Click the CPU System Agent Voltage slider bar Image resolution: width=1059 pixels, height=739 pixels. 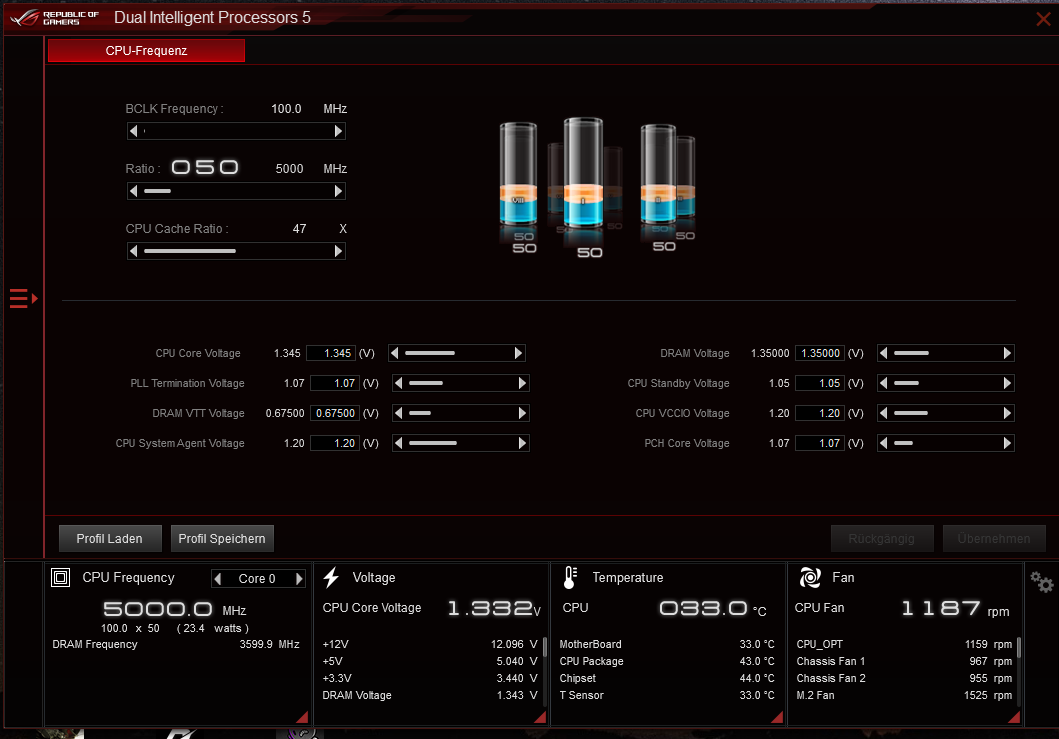[x=461, y=443]
